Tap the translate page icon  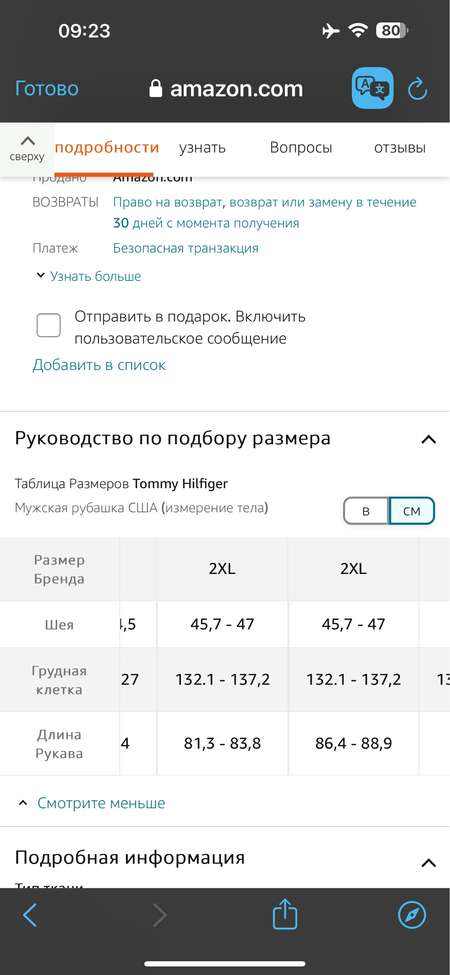point(373,89)
